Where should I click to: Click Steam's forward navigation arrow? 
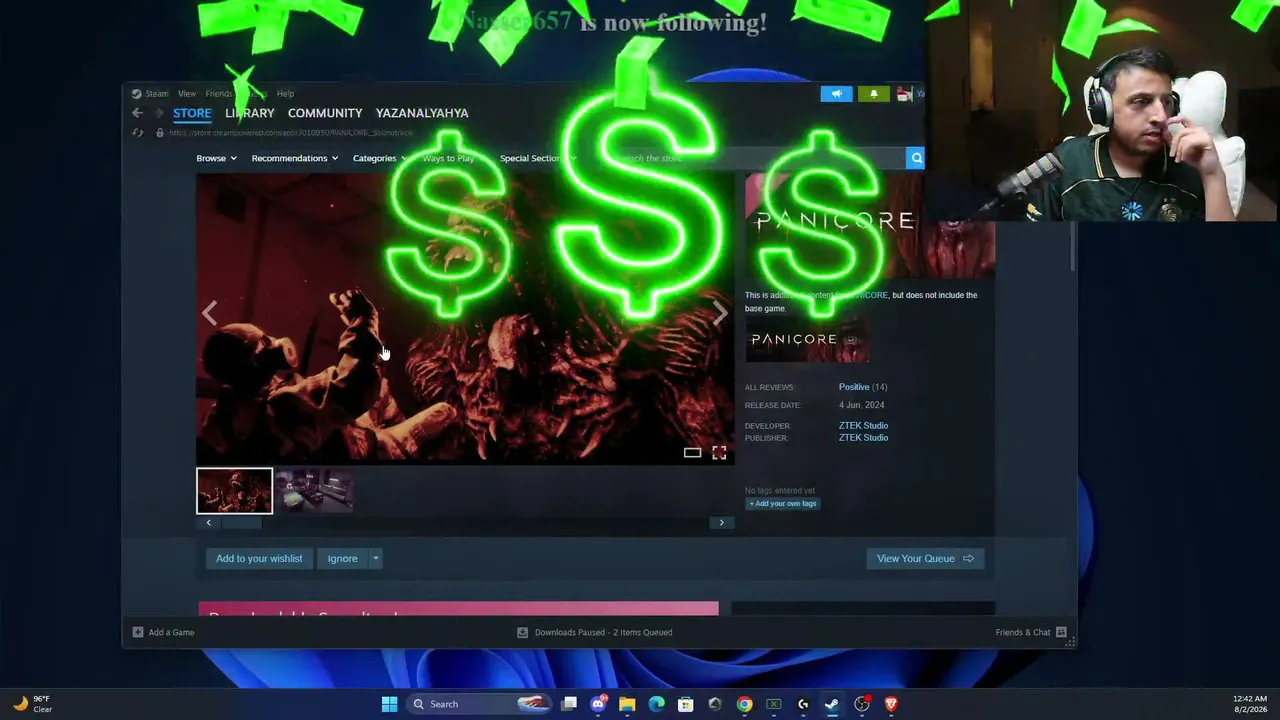click(x=158, y=113)
